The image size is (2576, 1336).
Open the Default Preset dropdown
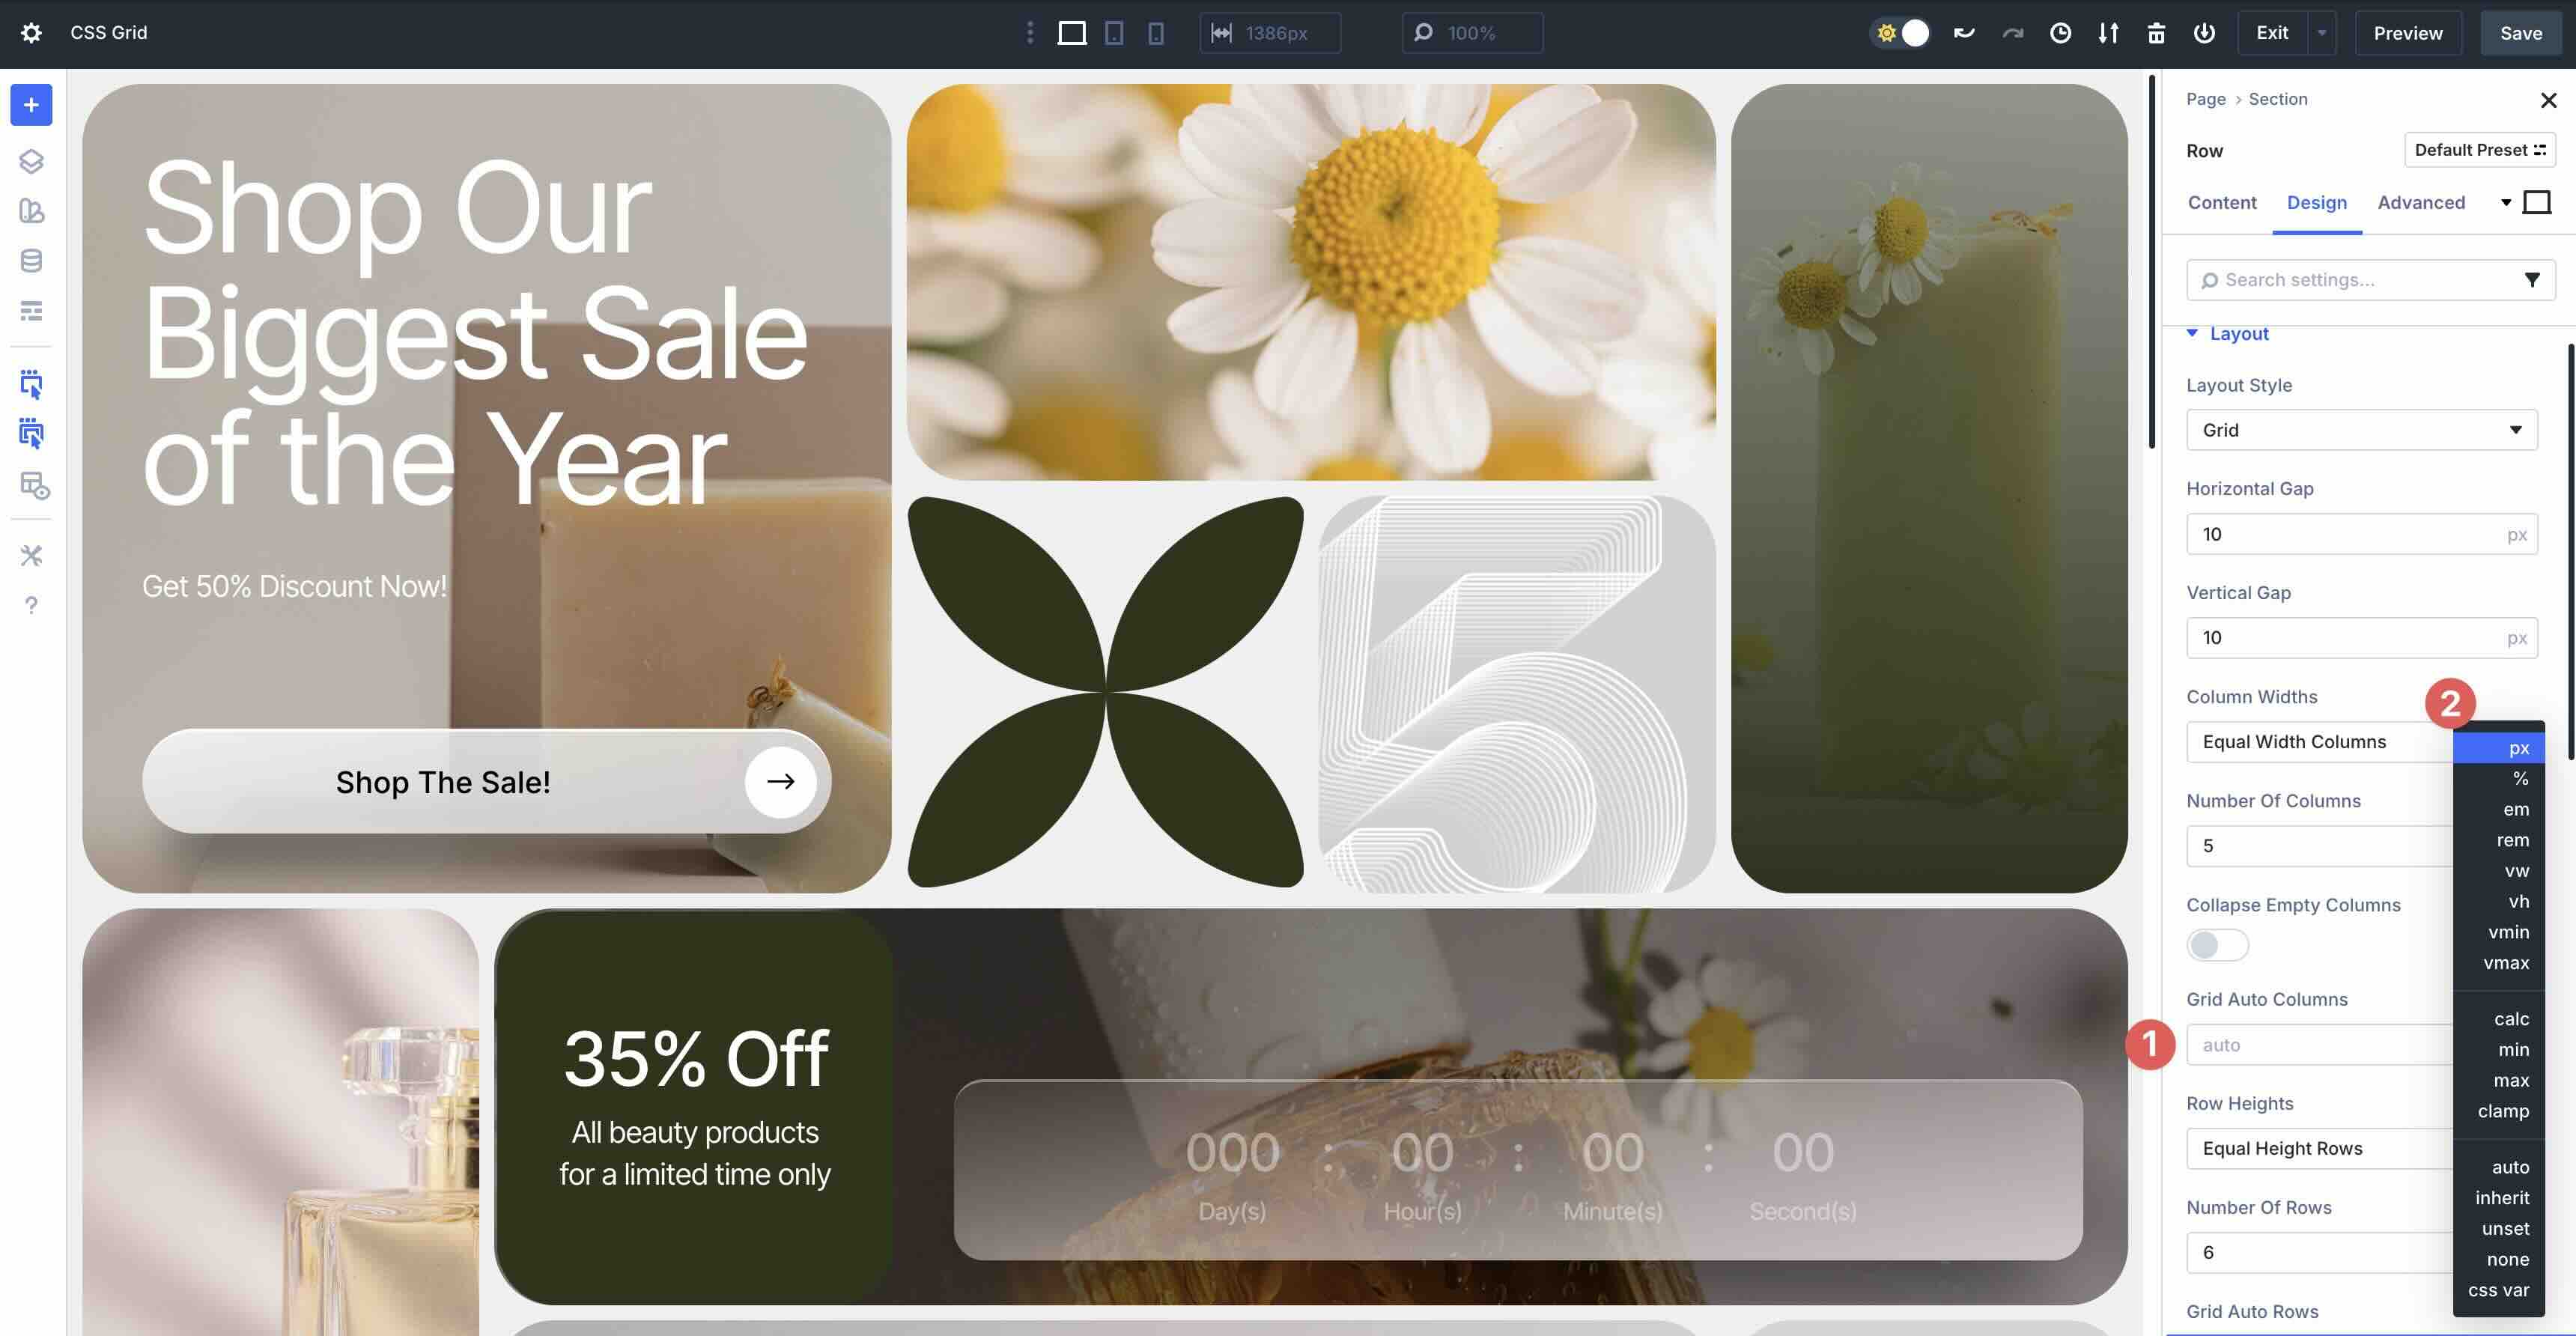pos(2479,150)
